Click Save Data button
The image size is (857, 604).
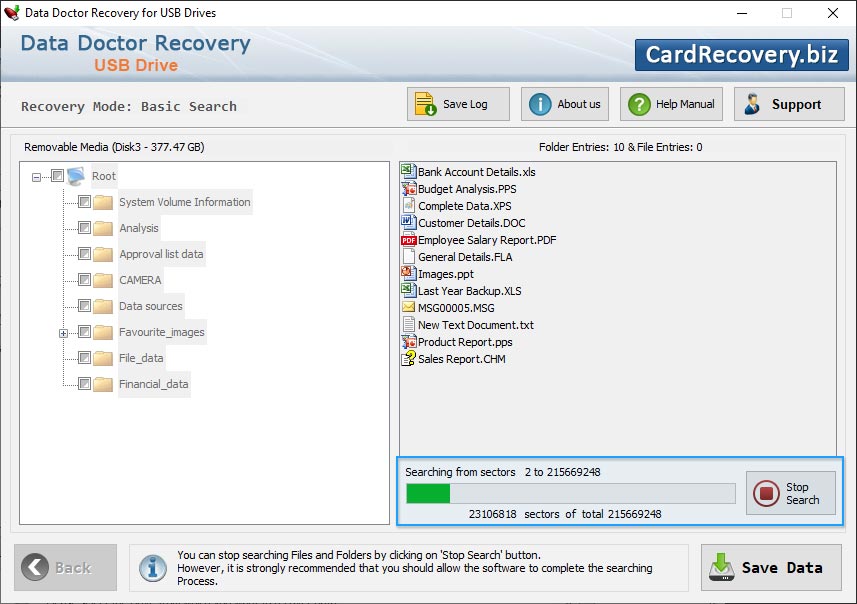771,567
